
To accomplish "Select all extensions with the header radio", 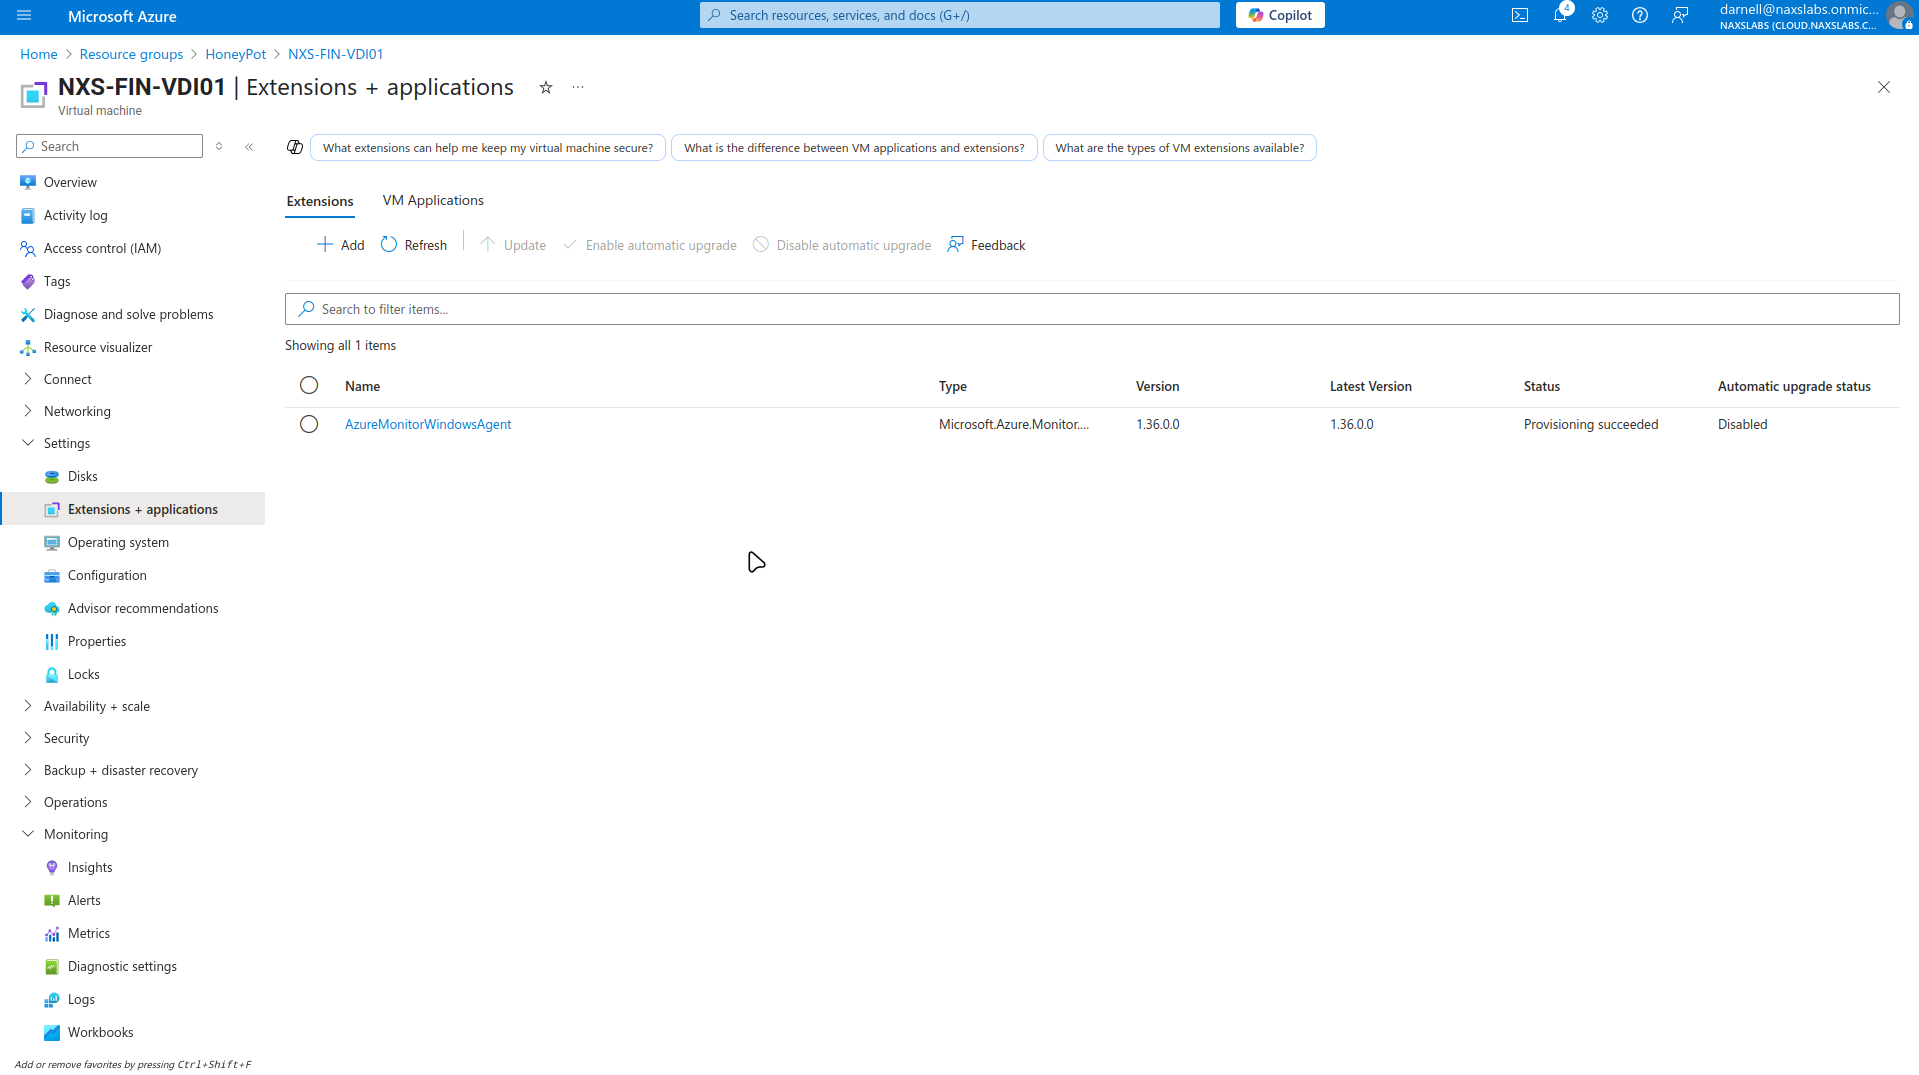I will pyautogui.click(x=309, y=386).
